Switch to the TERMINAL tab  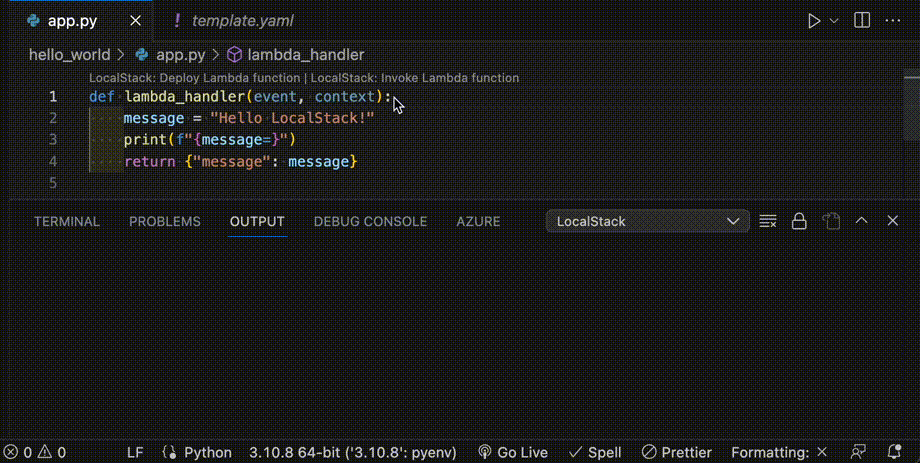pos(67,221)
